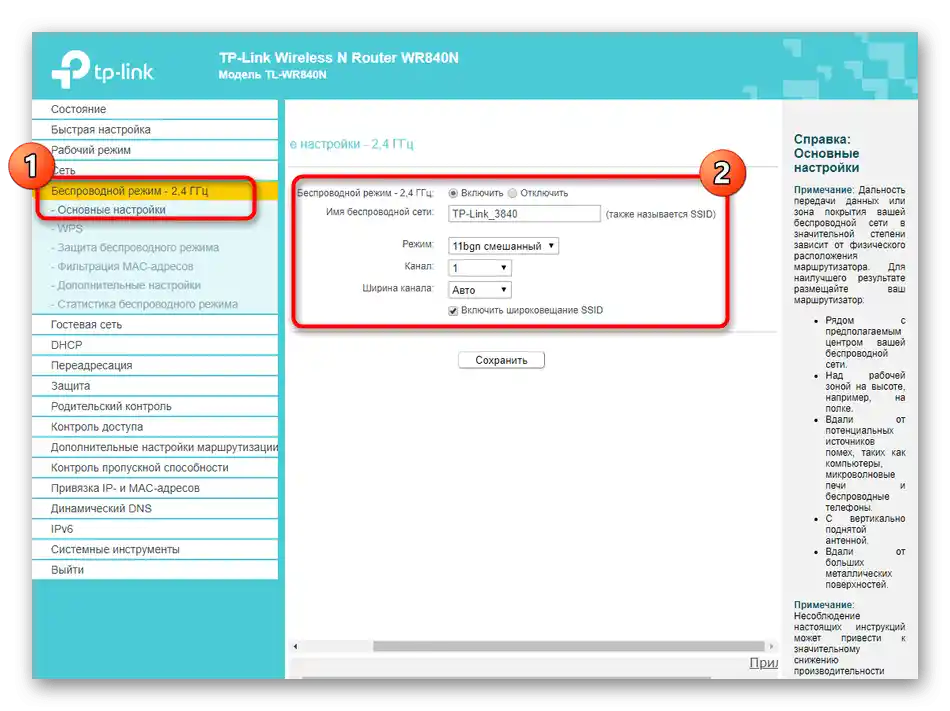Click the scrollbar right arrow
The height and width of the screenshot is (711, 950).
coord(771,646)
